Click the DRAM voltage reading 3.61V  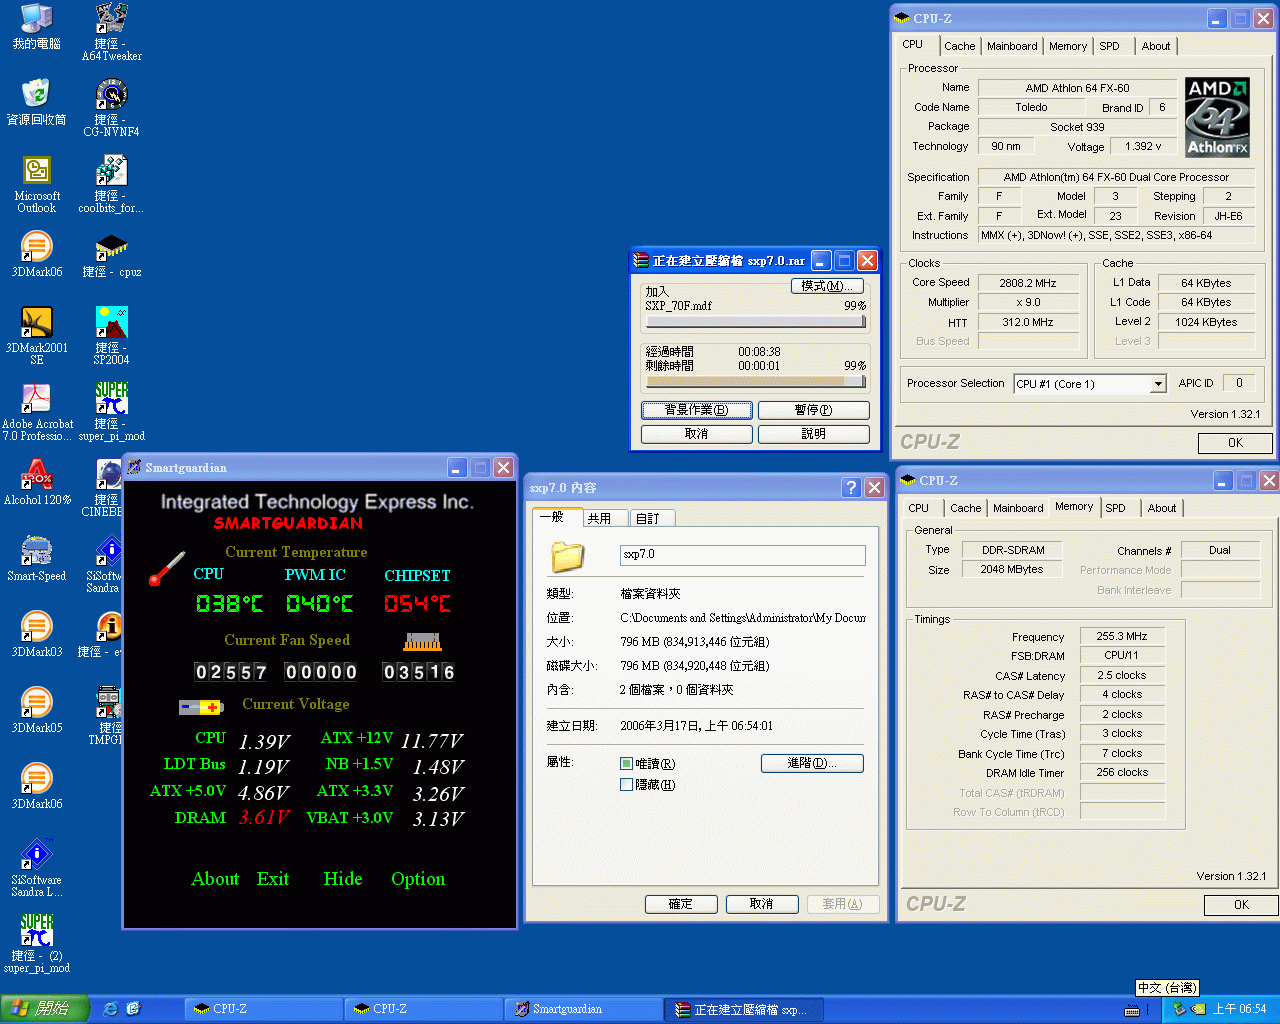[x=264, y=818]
